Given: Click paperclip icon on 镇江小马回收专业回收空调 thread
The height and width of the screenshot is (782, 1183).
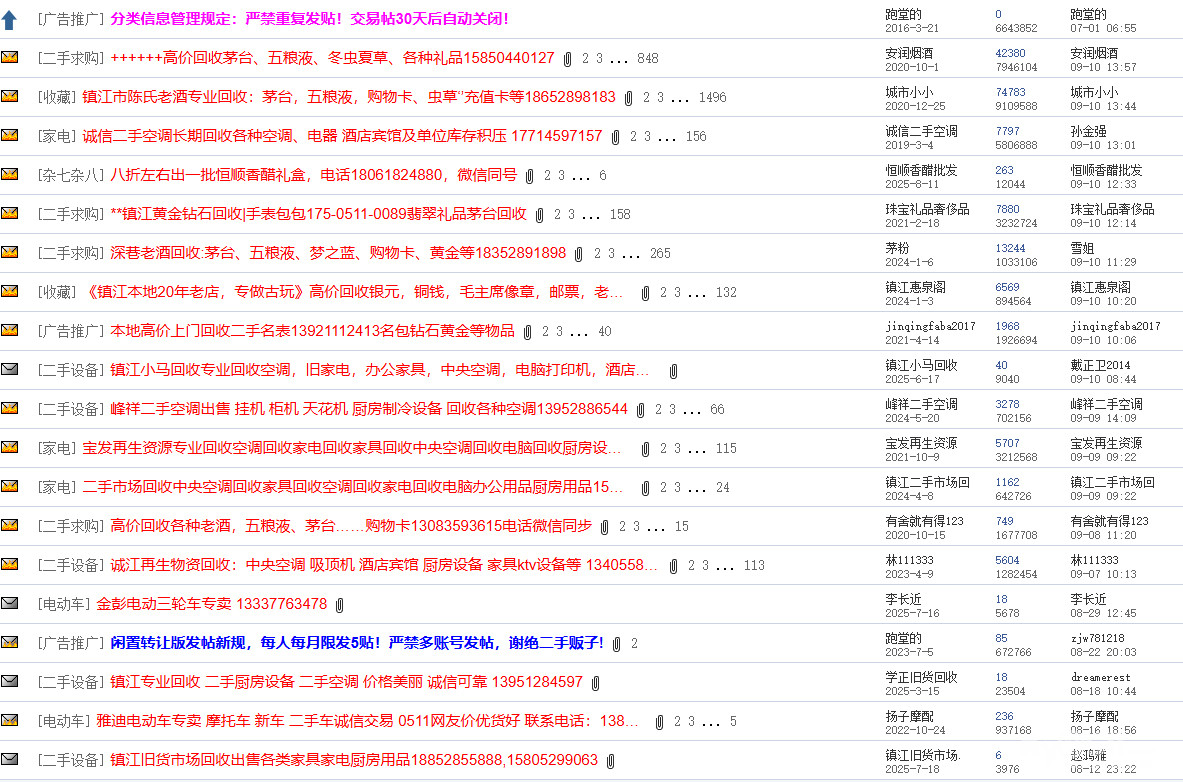Looking at the screenshot, I should tap(674, 370).
